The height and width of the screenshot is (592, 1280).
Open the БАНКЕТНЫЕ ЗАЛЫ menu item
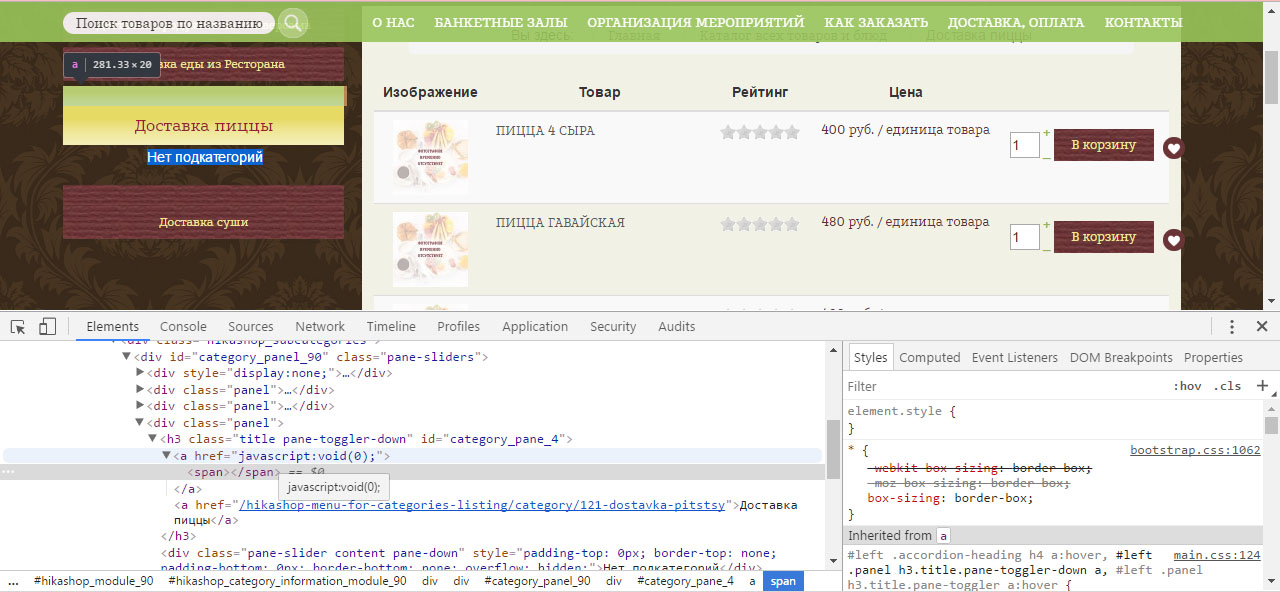pyautogui.click(x=501, y=22)
